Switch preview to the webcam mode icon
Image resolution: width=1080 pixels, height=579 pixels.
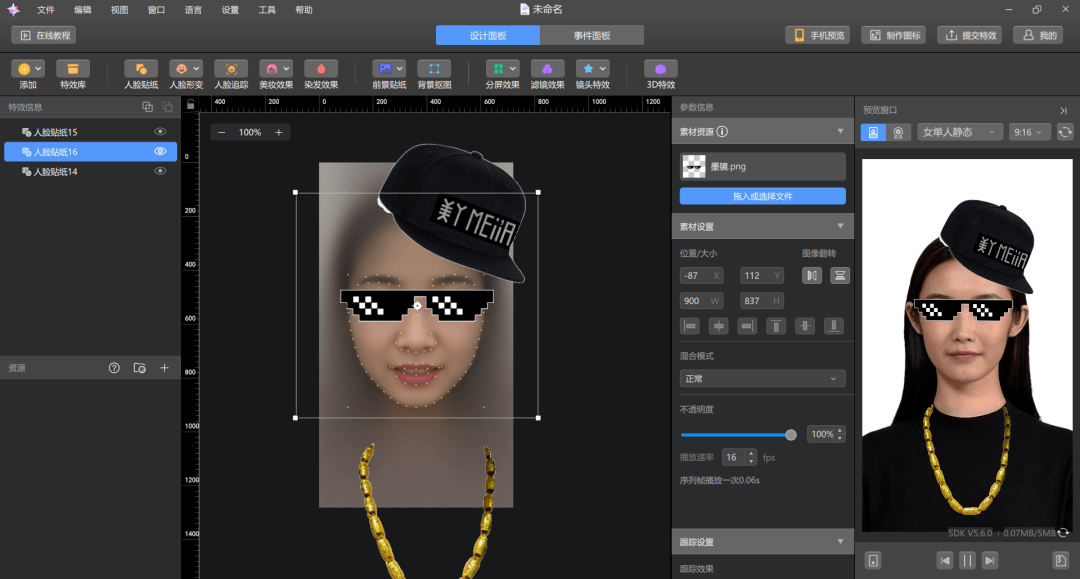coord(898,132)
